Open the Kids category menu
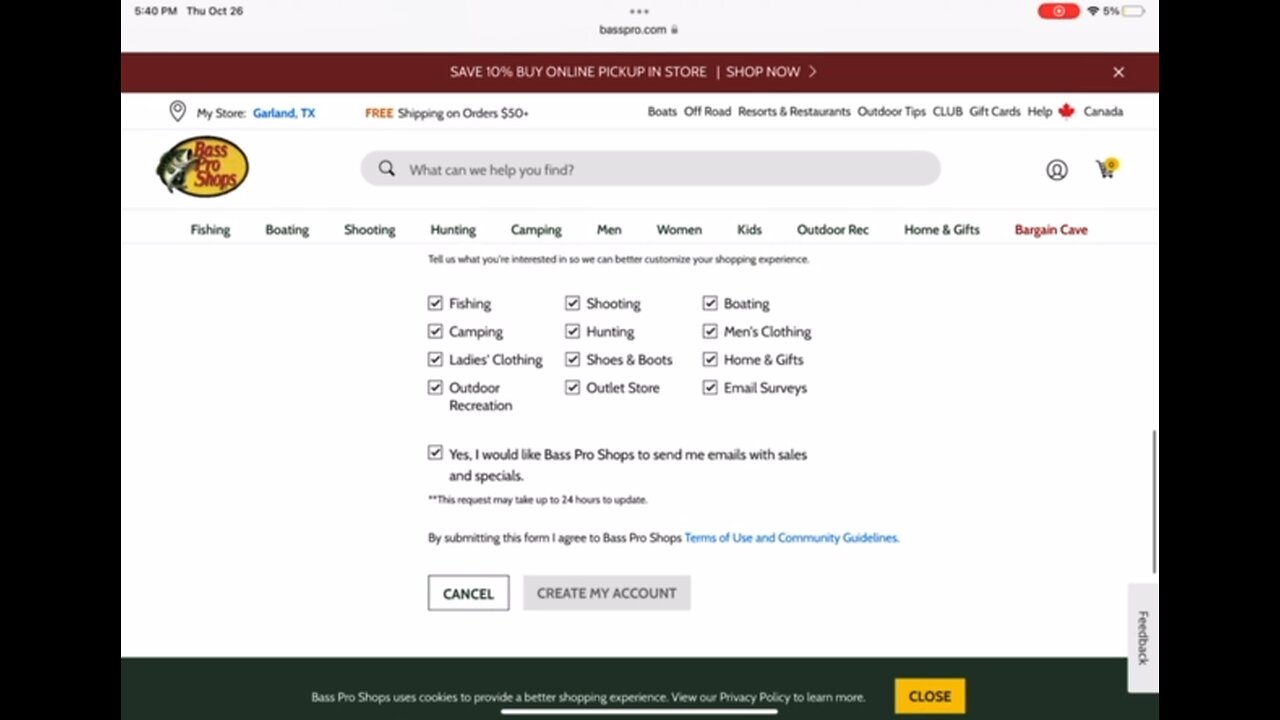 point(749,230)
